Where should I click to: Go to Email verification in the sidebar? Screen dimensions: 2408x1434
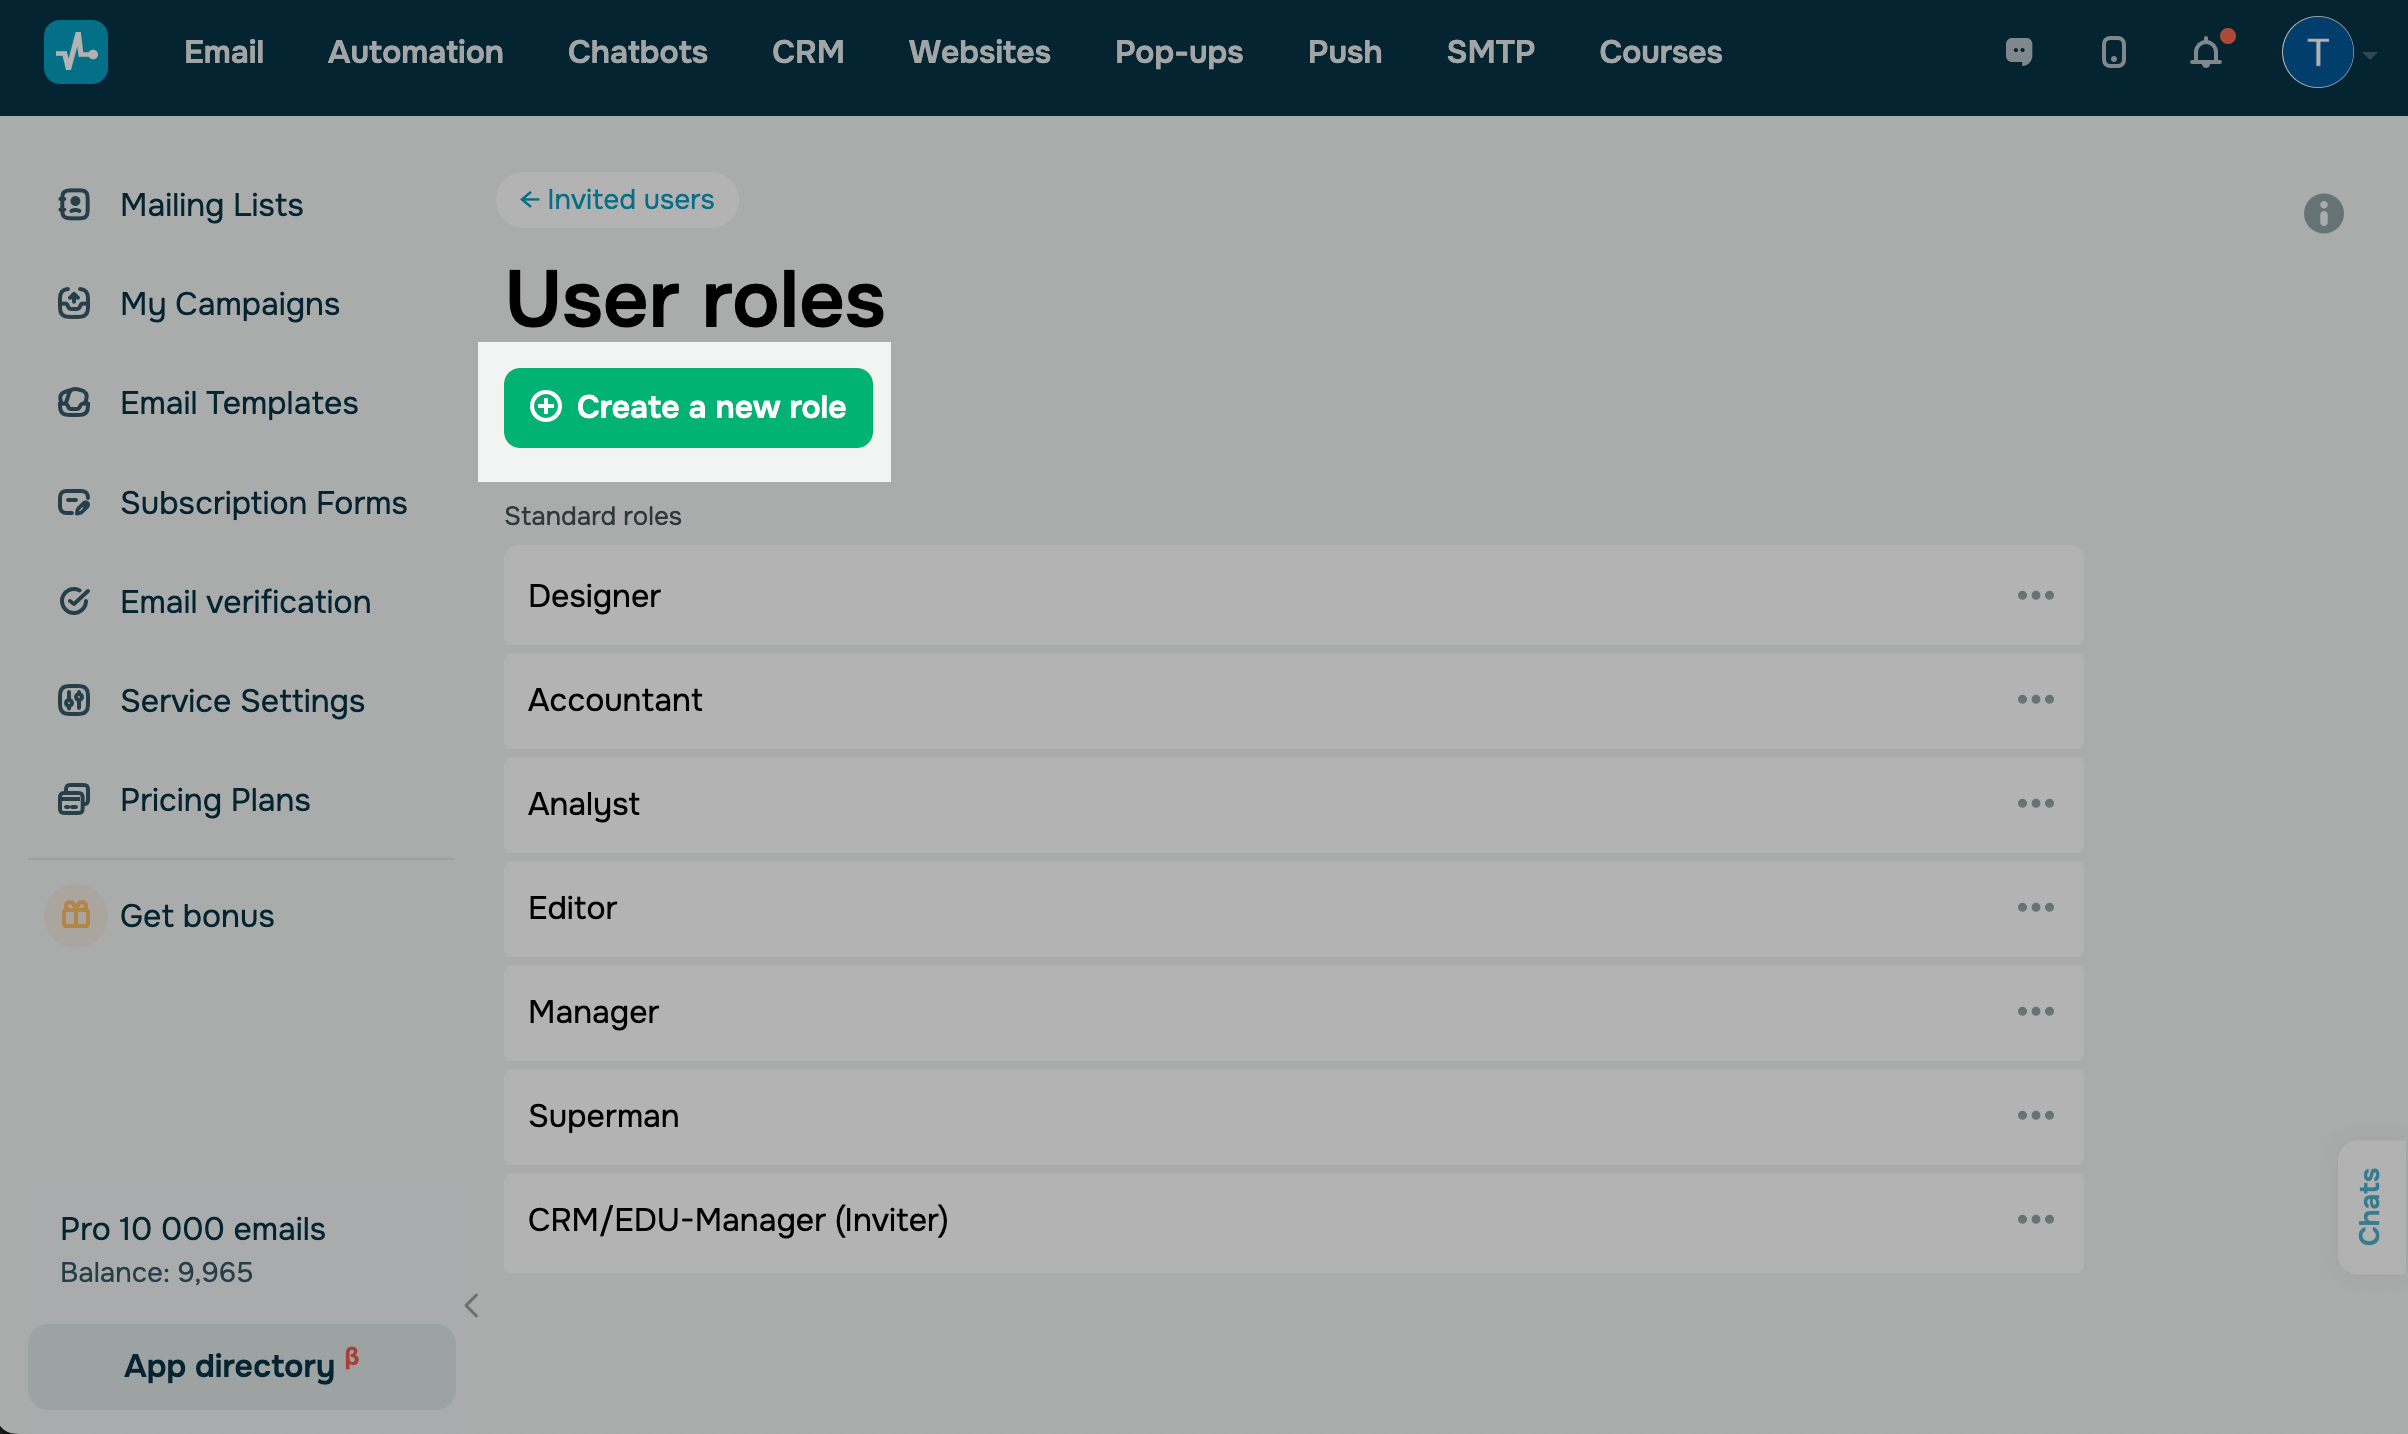click(x=245, y=602)
